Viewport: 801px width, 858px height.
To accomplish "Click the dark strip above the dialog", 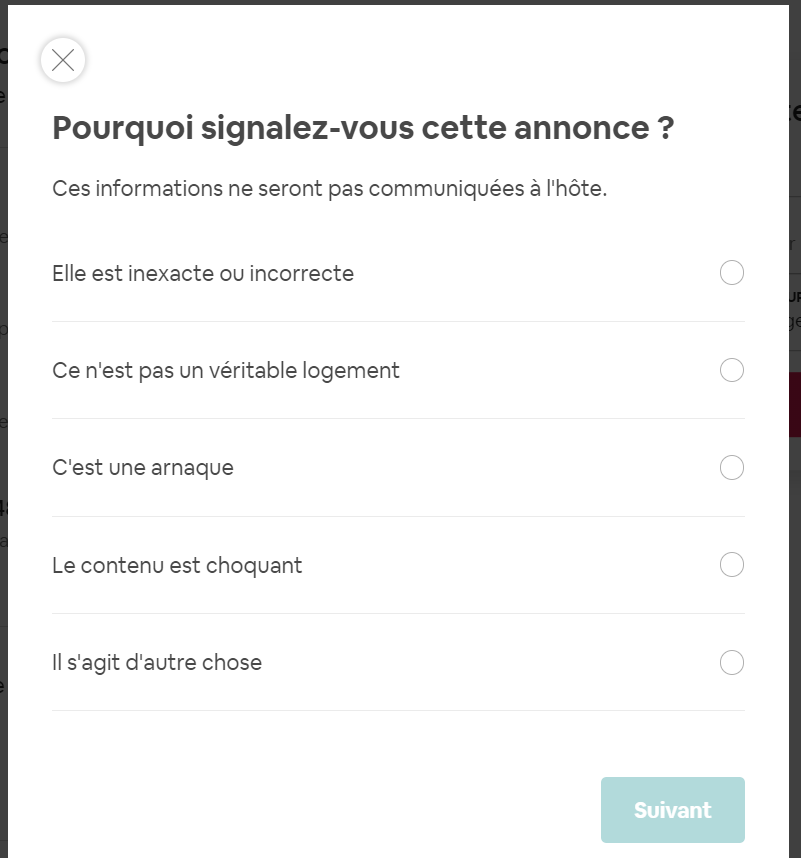I will click(x=400, y=2).
